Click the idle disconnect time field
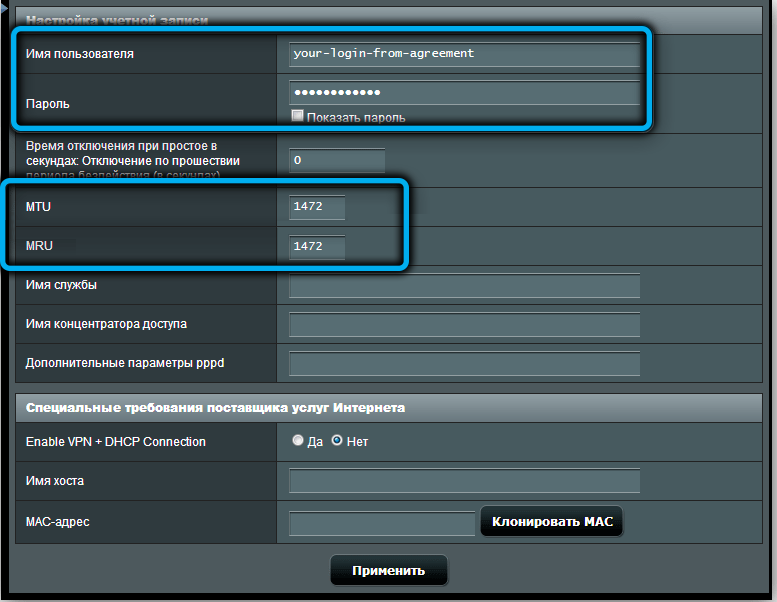 pos(337,161)
